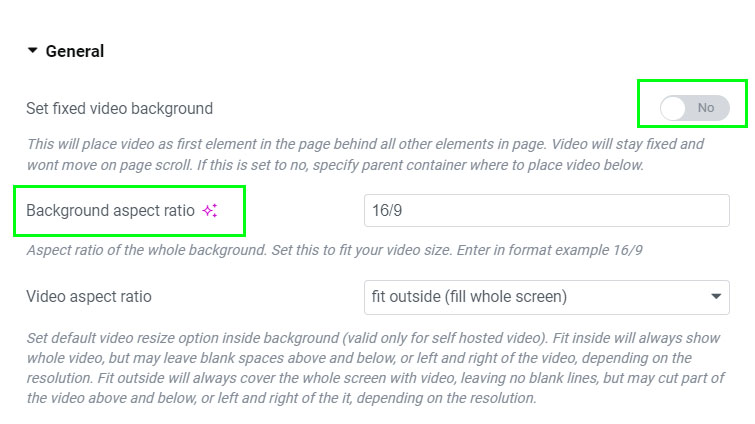Viewport: 755px width, 424px height.
Task: Collapse the General section arrow
Action: [33, 51]
